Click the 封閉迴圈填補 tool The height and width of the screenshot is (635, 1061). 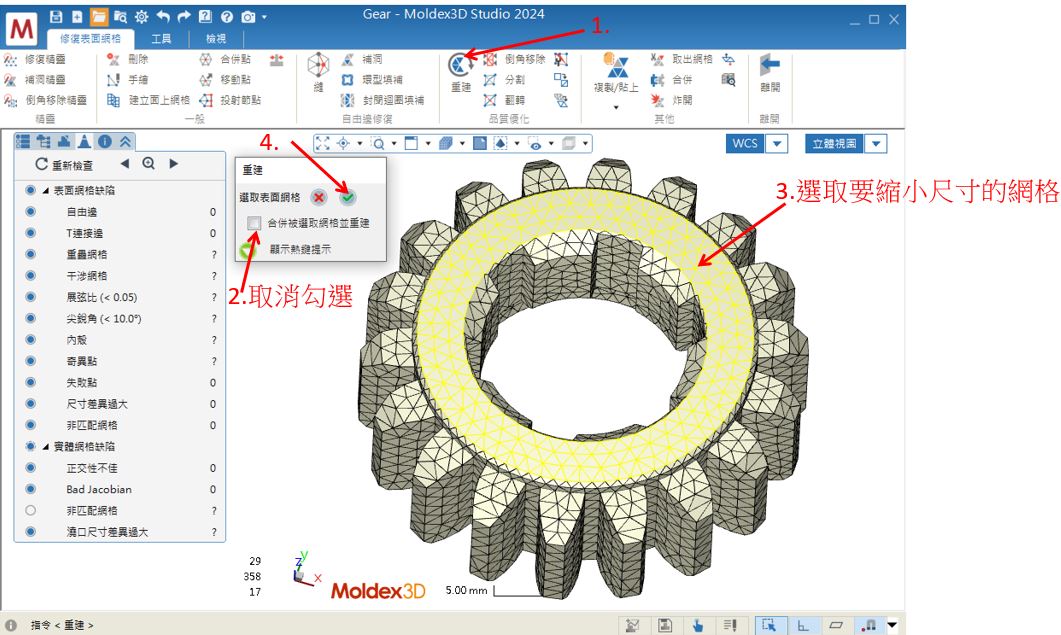pos(383,100)
